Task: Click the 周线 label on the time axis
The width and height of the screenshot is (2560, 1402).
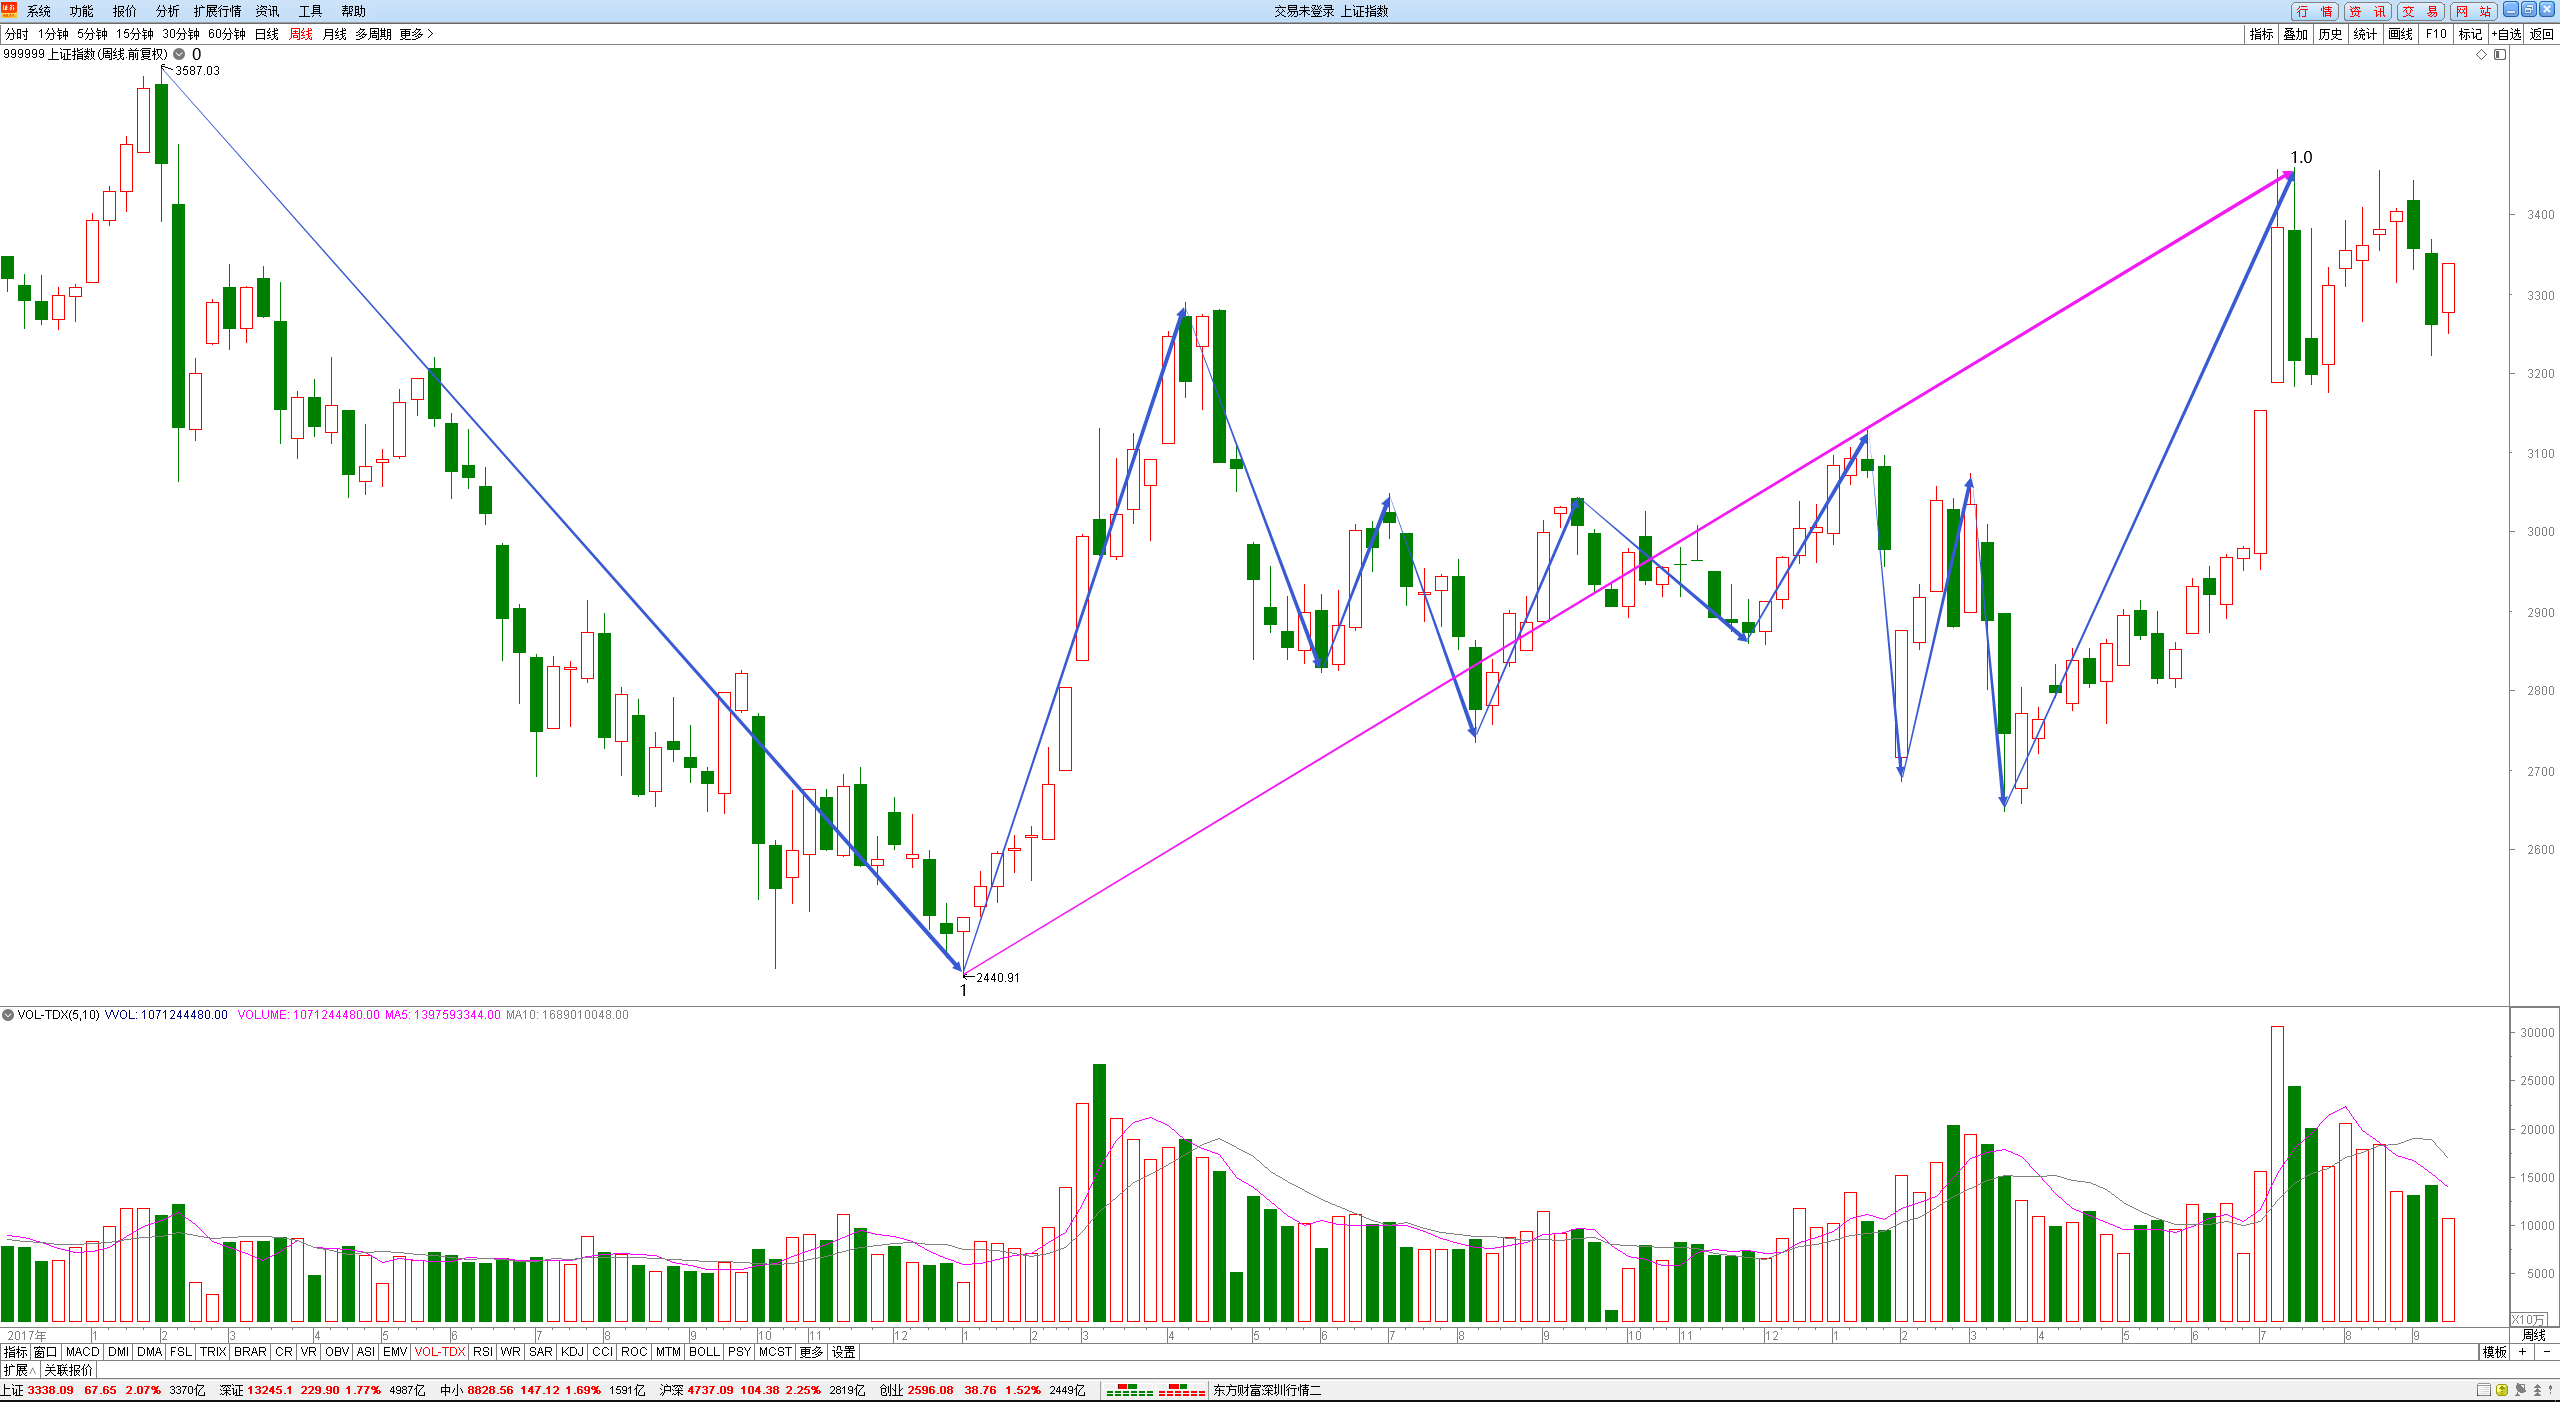Action: tap(2534, 1335)
